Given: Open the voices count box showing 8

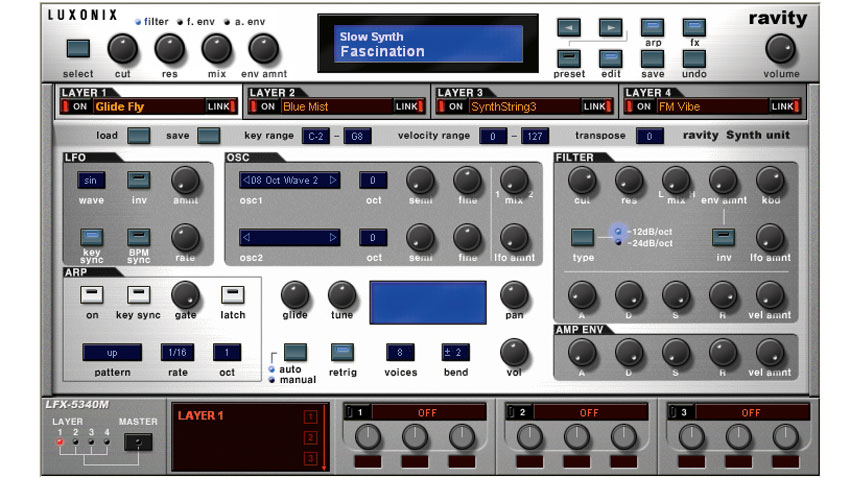Looking at the screenshot, I should (400, 352).
